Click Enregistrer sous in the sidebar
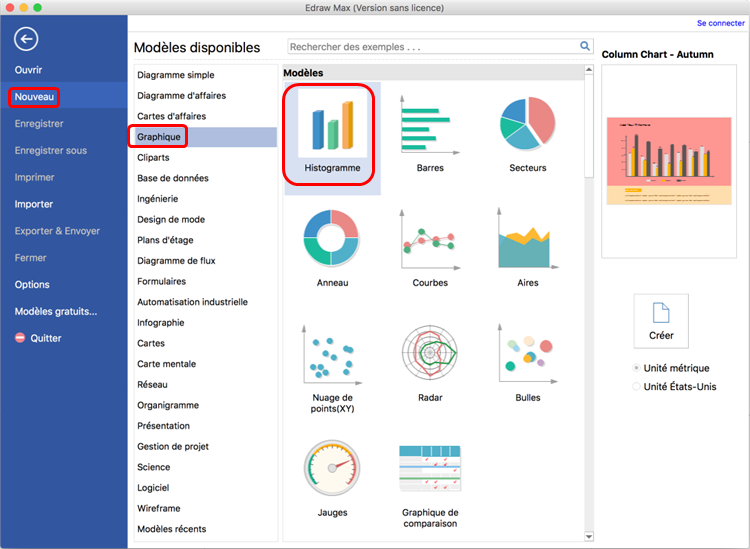The image size is (750, 549). (x=51, y=150)
